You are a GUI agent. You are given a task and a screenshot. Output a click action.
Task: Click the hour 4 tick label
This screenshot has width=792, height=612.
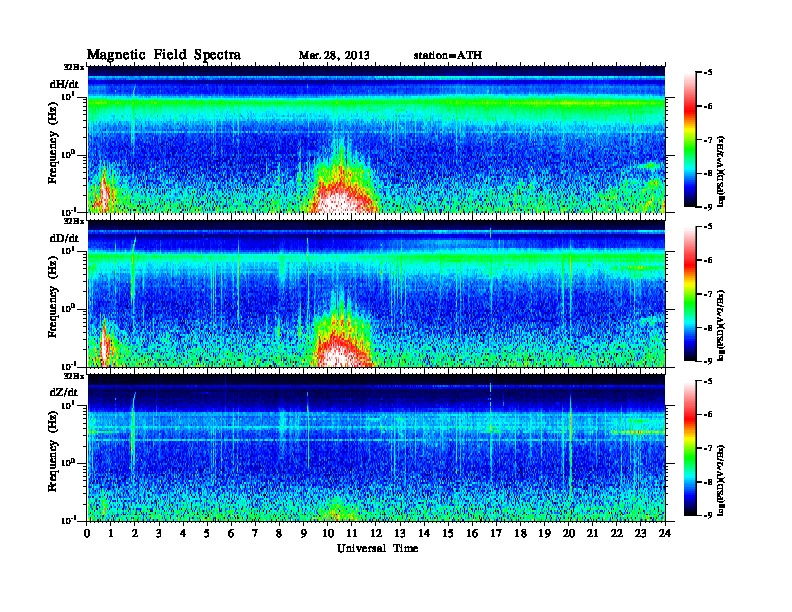click(183, 533)
